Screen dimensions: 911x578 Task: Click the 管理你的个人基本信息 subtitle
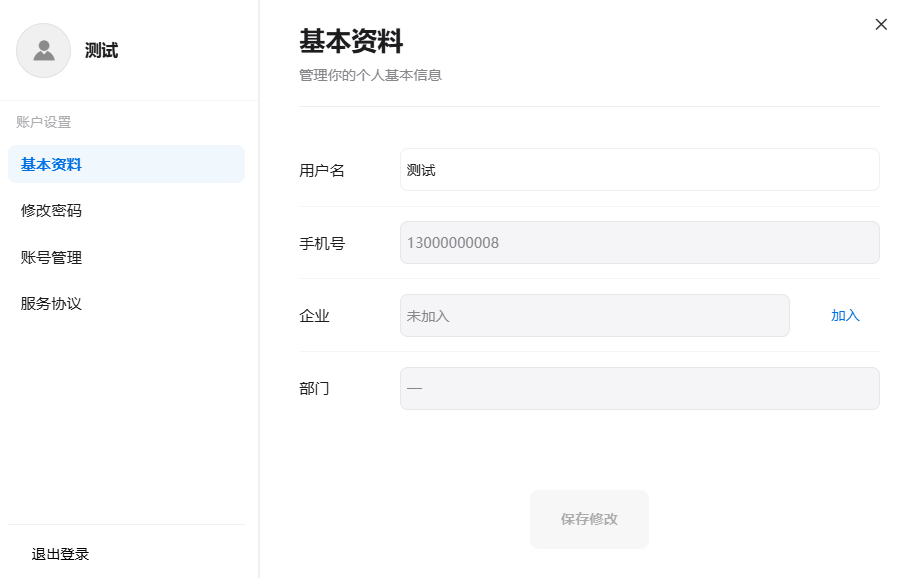(371, 75)
